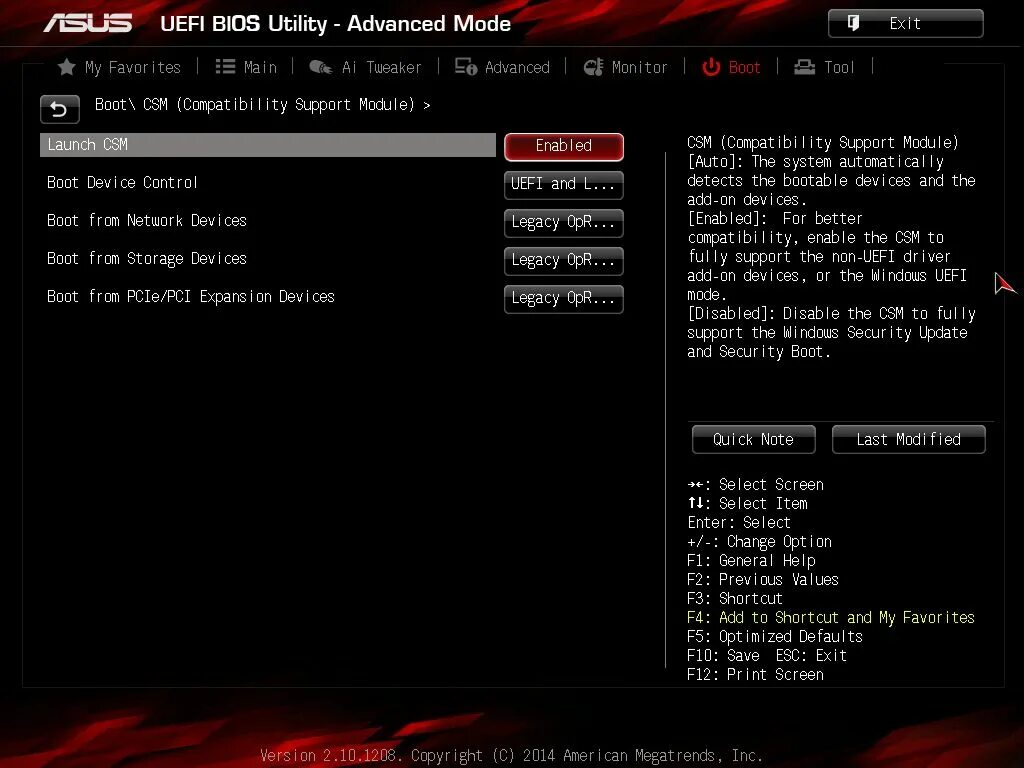The image size is (1024, 768).
Task: Click the Exit button
Action: tap(905, 24)
